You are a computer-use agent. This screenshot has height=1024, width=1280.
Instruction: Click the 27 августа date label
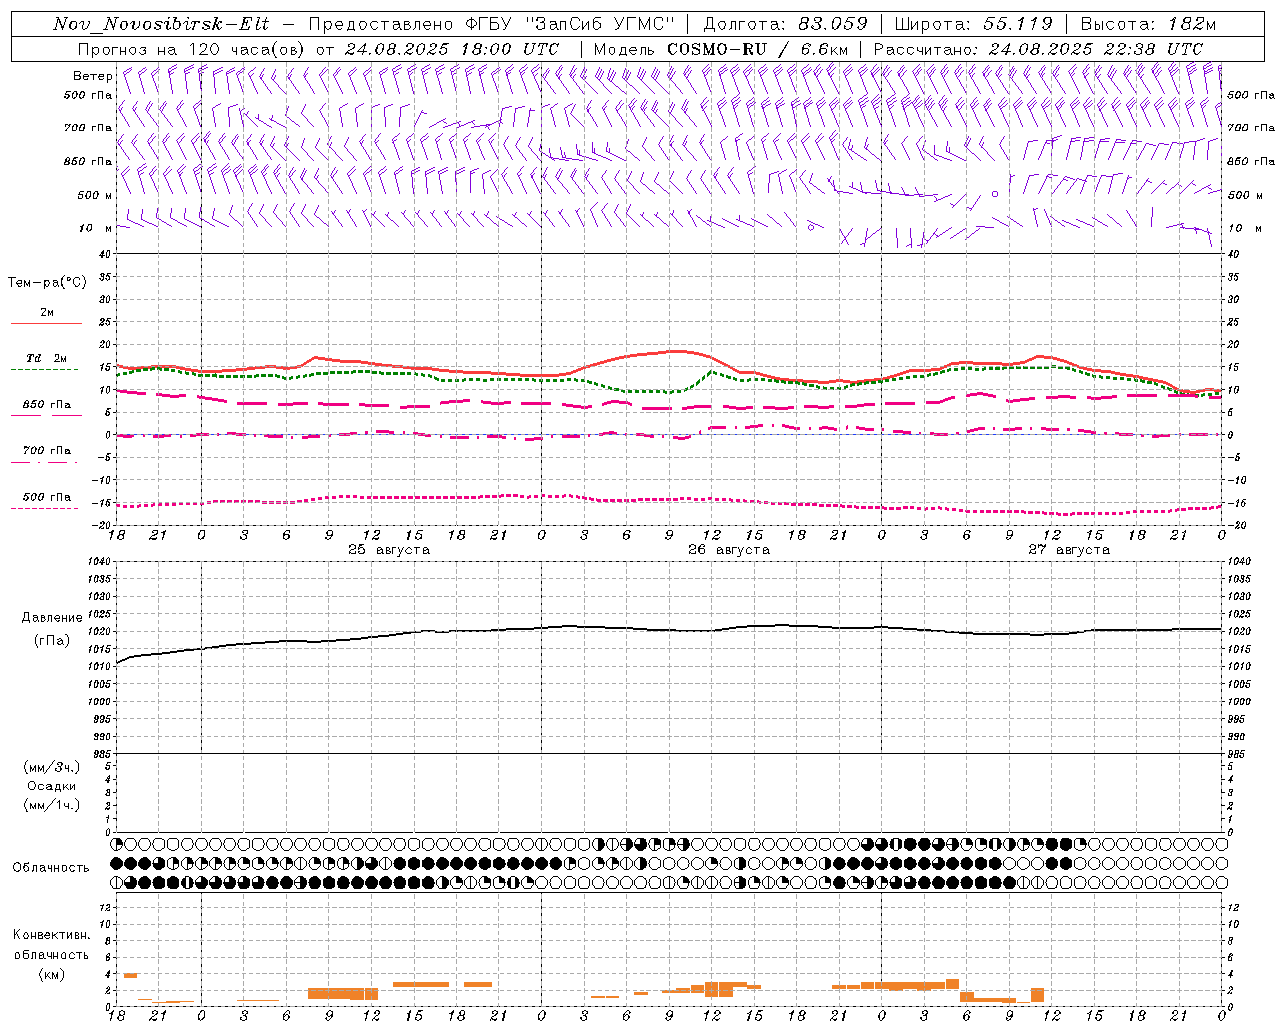[1069, 550]
